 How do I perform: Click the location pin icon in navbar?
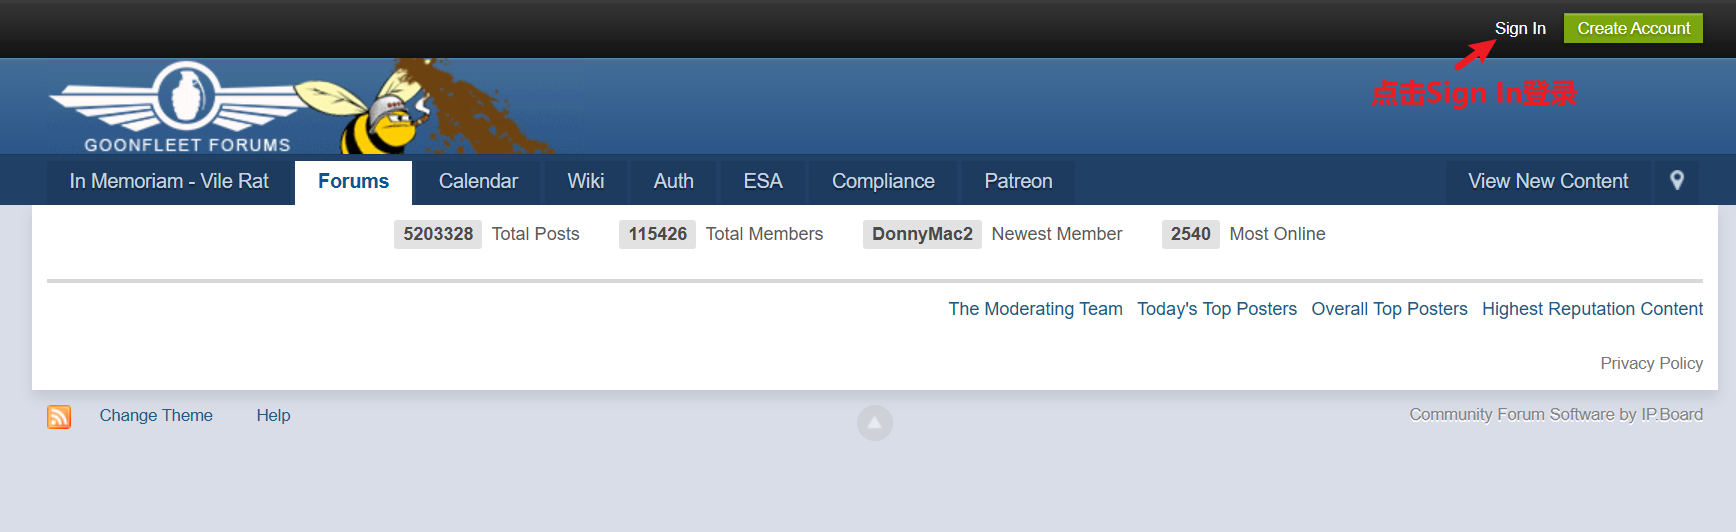coord(1677,181)
